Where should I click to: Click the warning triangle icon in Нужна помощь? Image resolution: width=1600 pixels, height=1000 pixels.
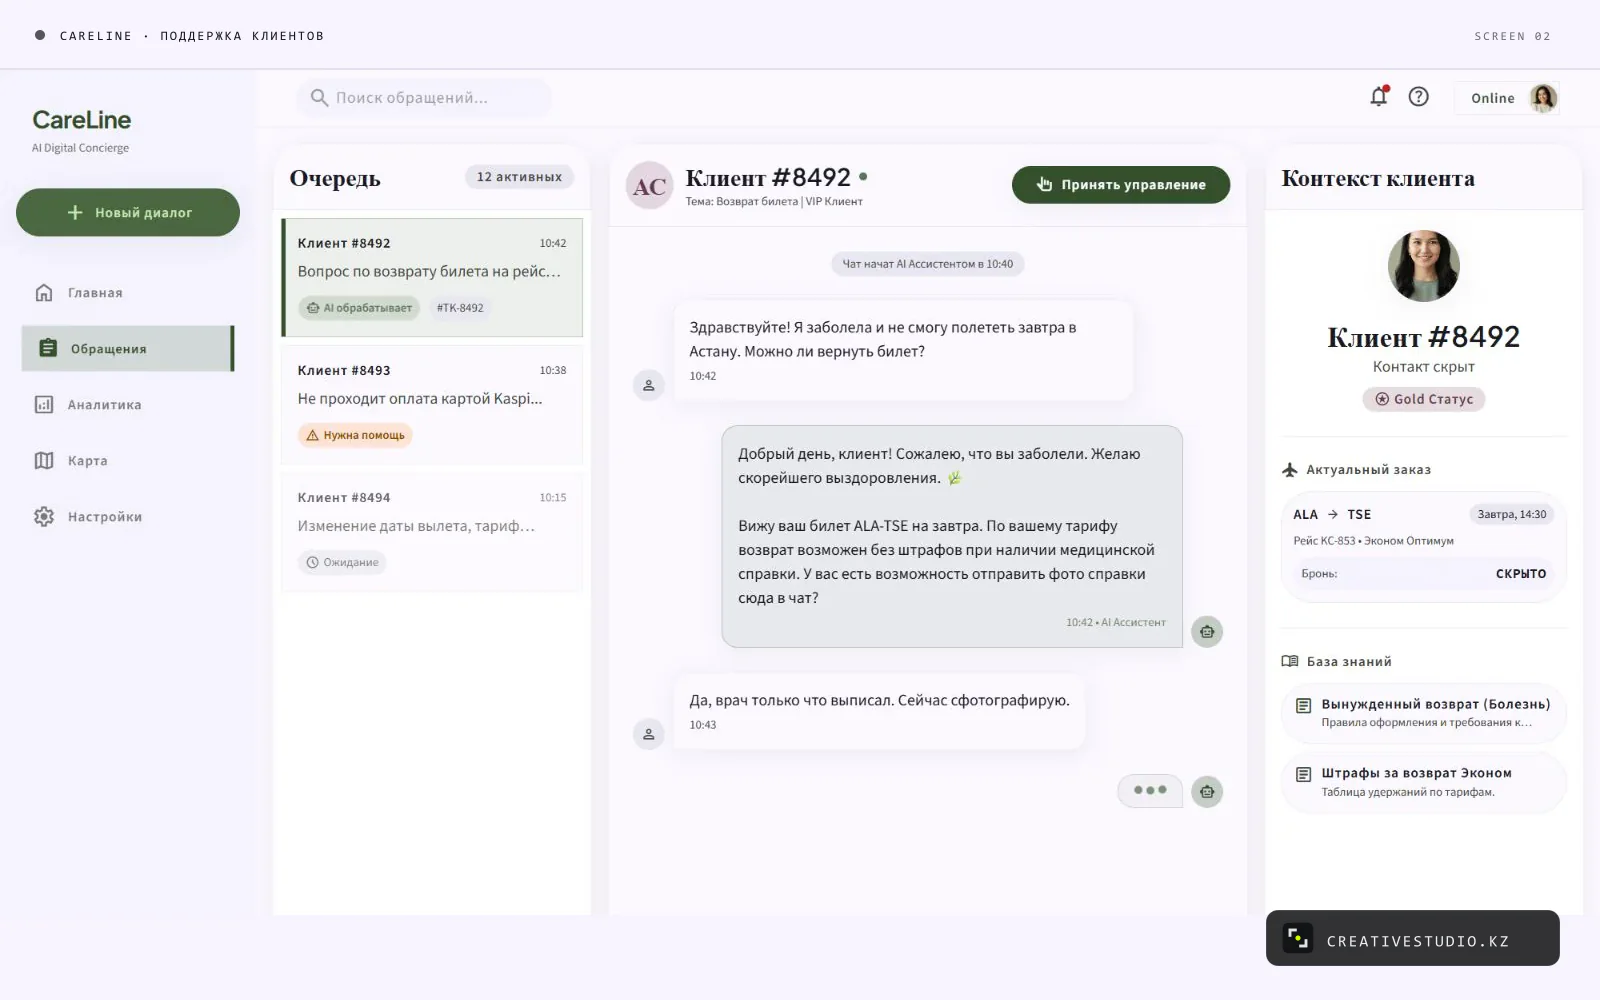click(x=312, y=435)
